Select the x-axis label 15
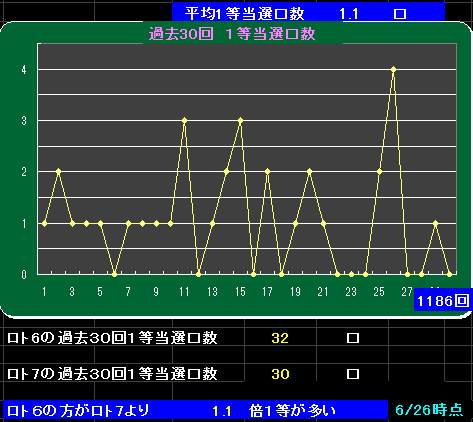The width and height of the screenshot is (473, 422). click(x=240, y=292)
